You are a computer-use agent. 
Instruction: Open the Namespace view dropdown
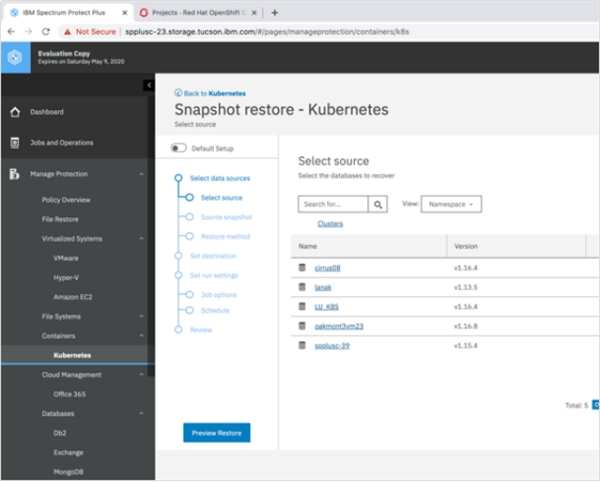pos(452,204)
